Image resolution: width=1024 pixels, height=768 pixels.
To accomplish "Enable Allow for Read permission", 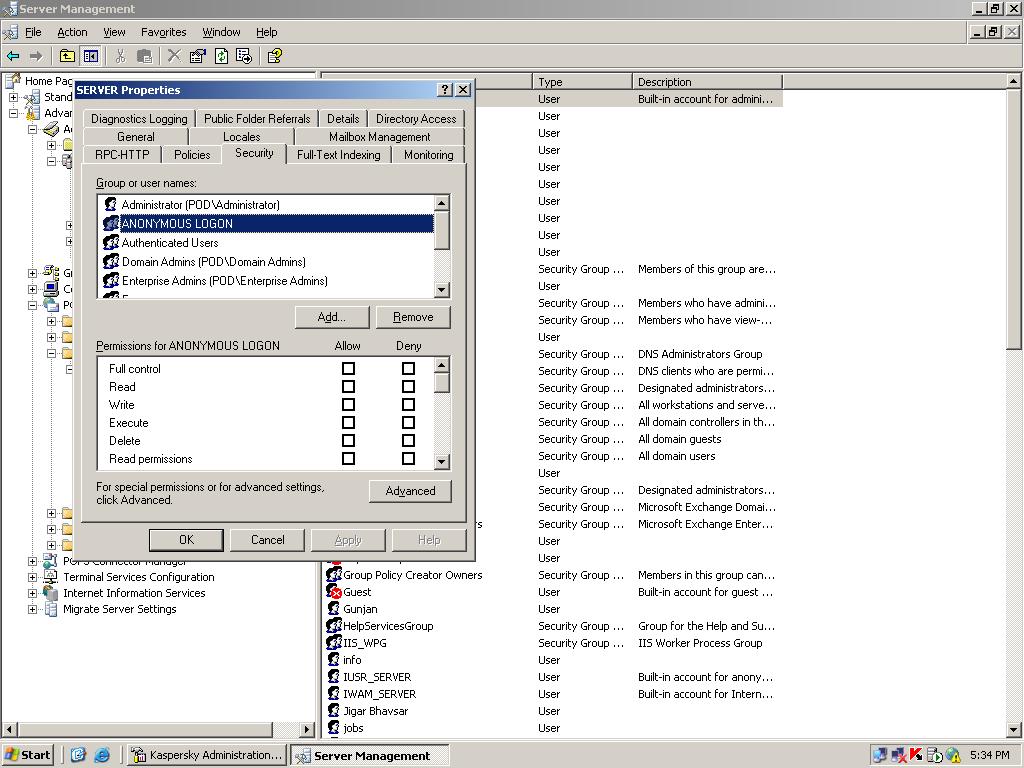I will pyautogui.click(x=348, y=387).
